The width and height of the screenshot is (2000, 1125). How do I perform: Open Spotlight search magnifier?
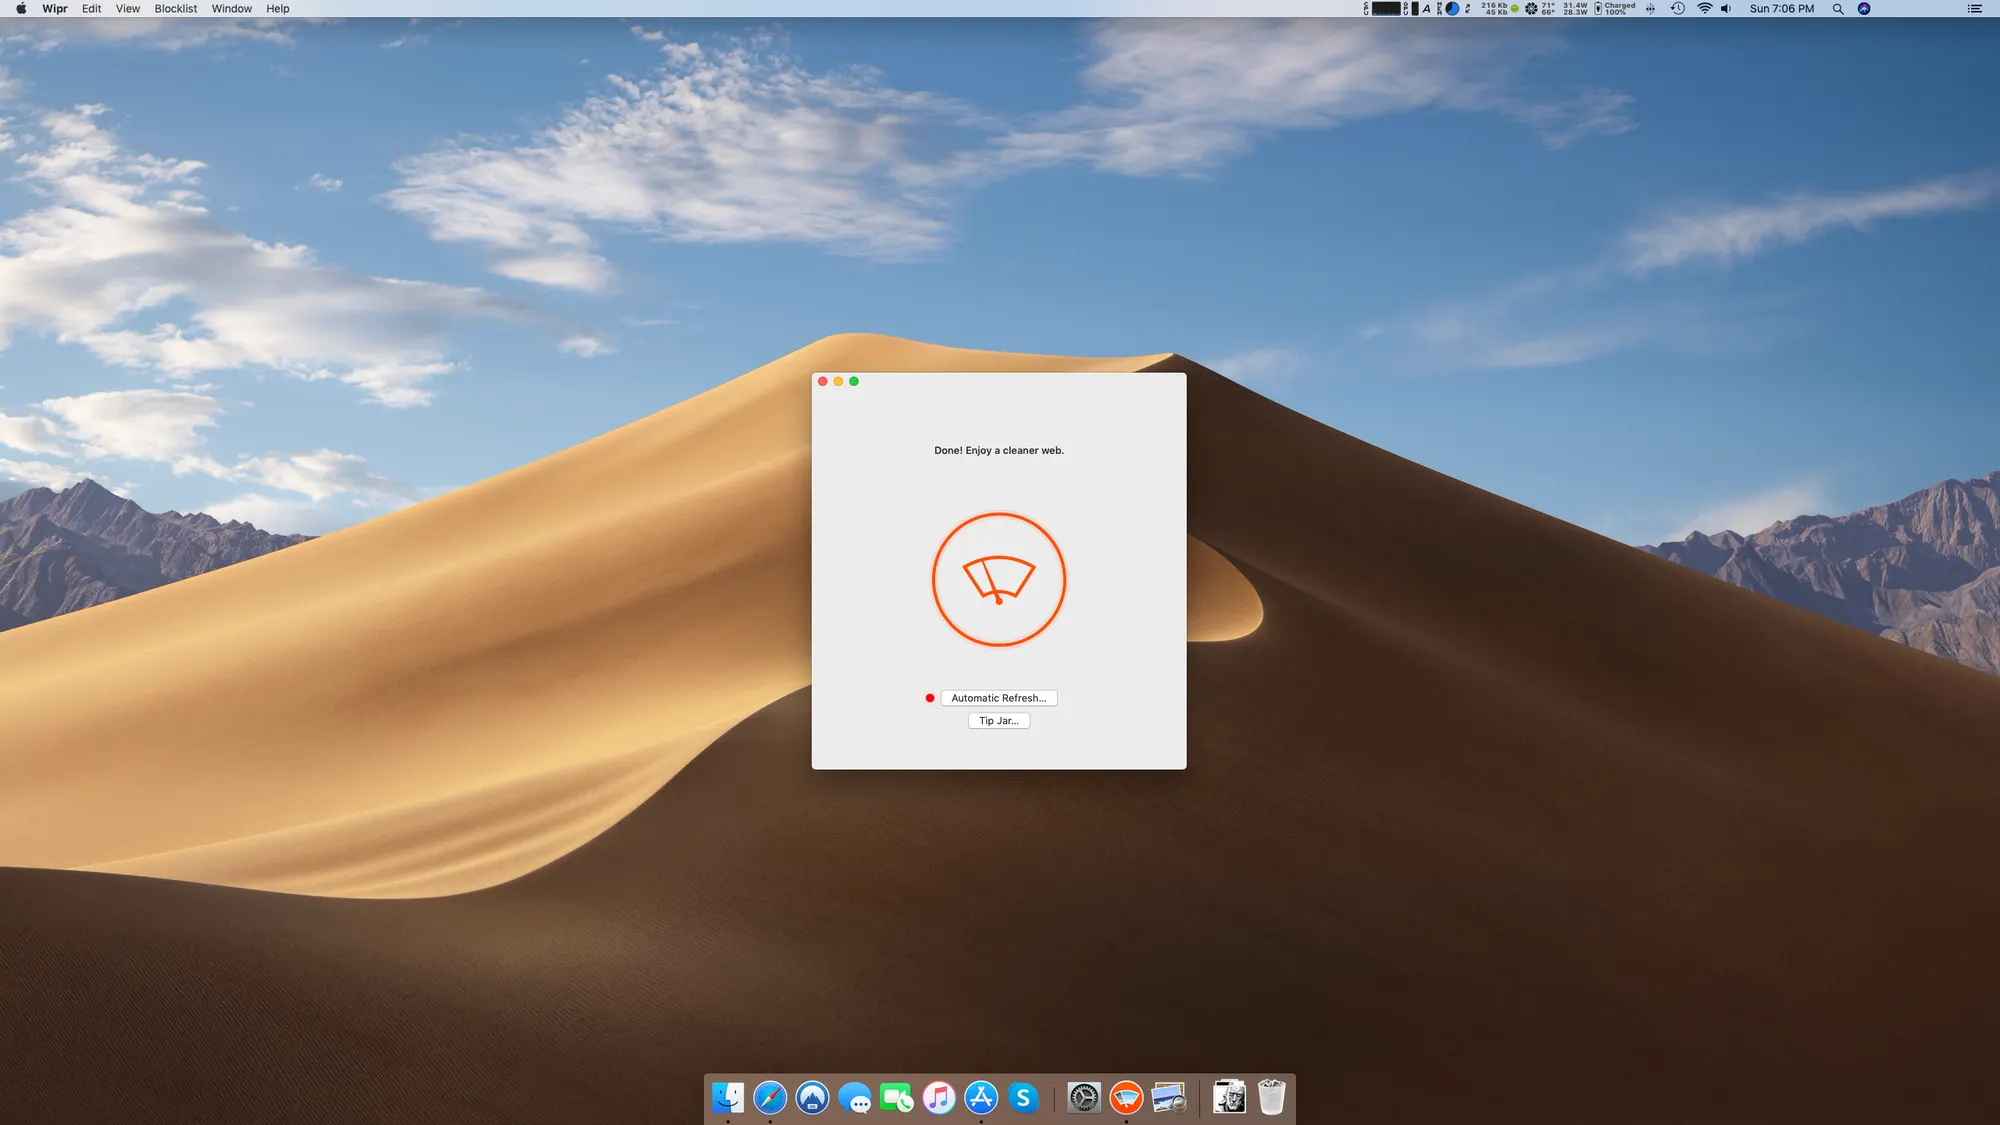point(1838,9)
